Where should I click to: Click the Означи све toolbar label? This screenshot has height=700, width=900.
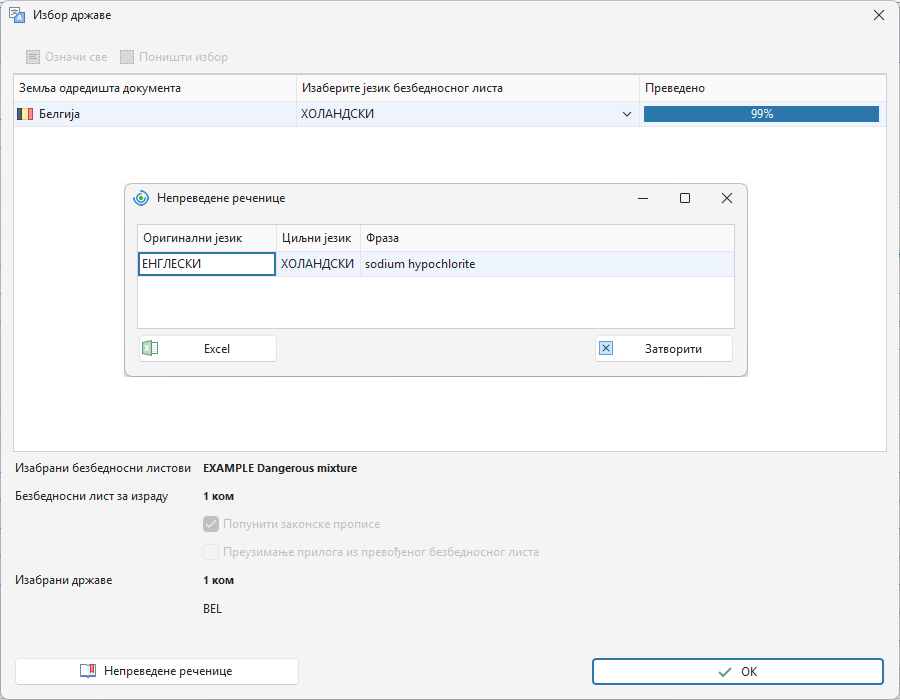(76, 57)
